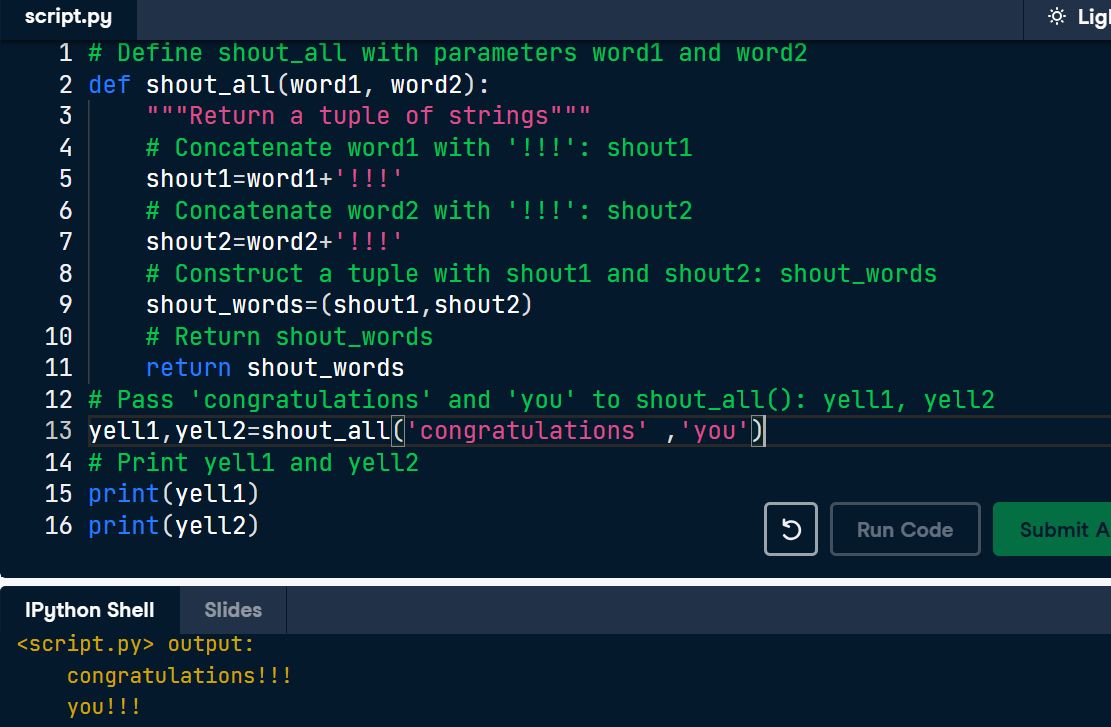Click '# Concatenate word1' comment on line 4
Screen dimensions: 1111x727
coord(419,147)
